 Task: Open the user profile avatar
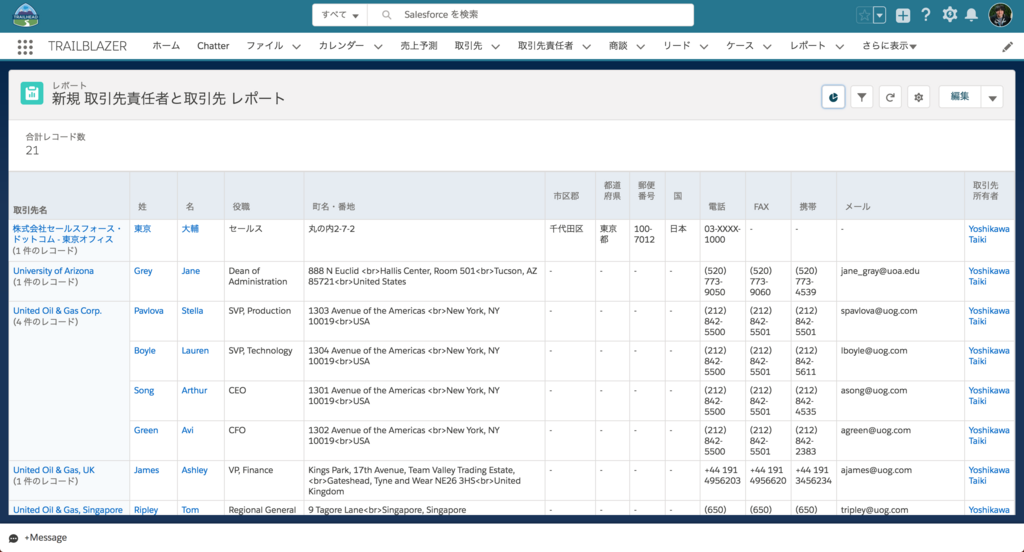click(x=1000, y=14)
